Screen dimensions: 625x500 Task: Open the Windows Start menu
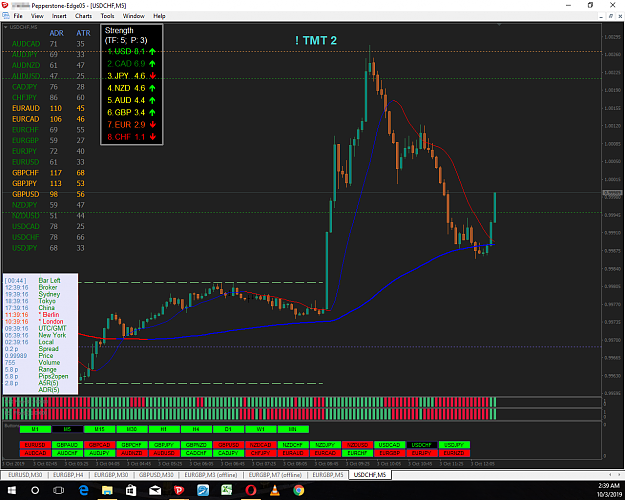tap(12, 490)
